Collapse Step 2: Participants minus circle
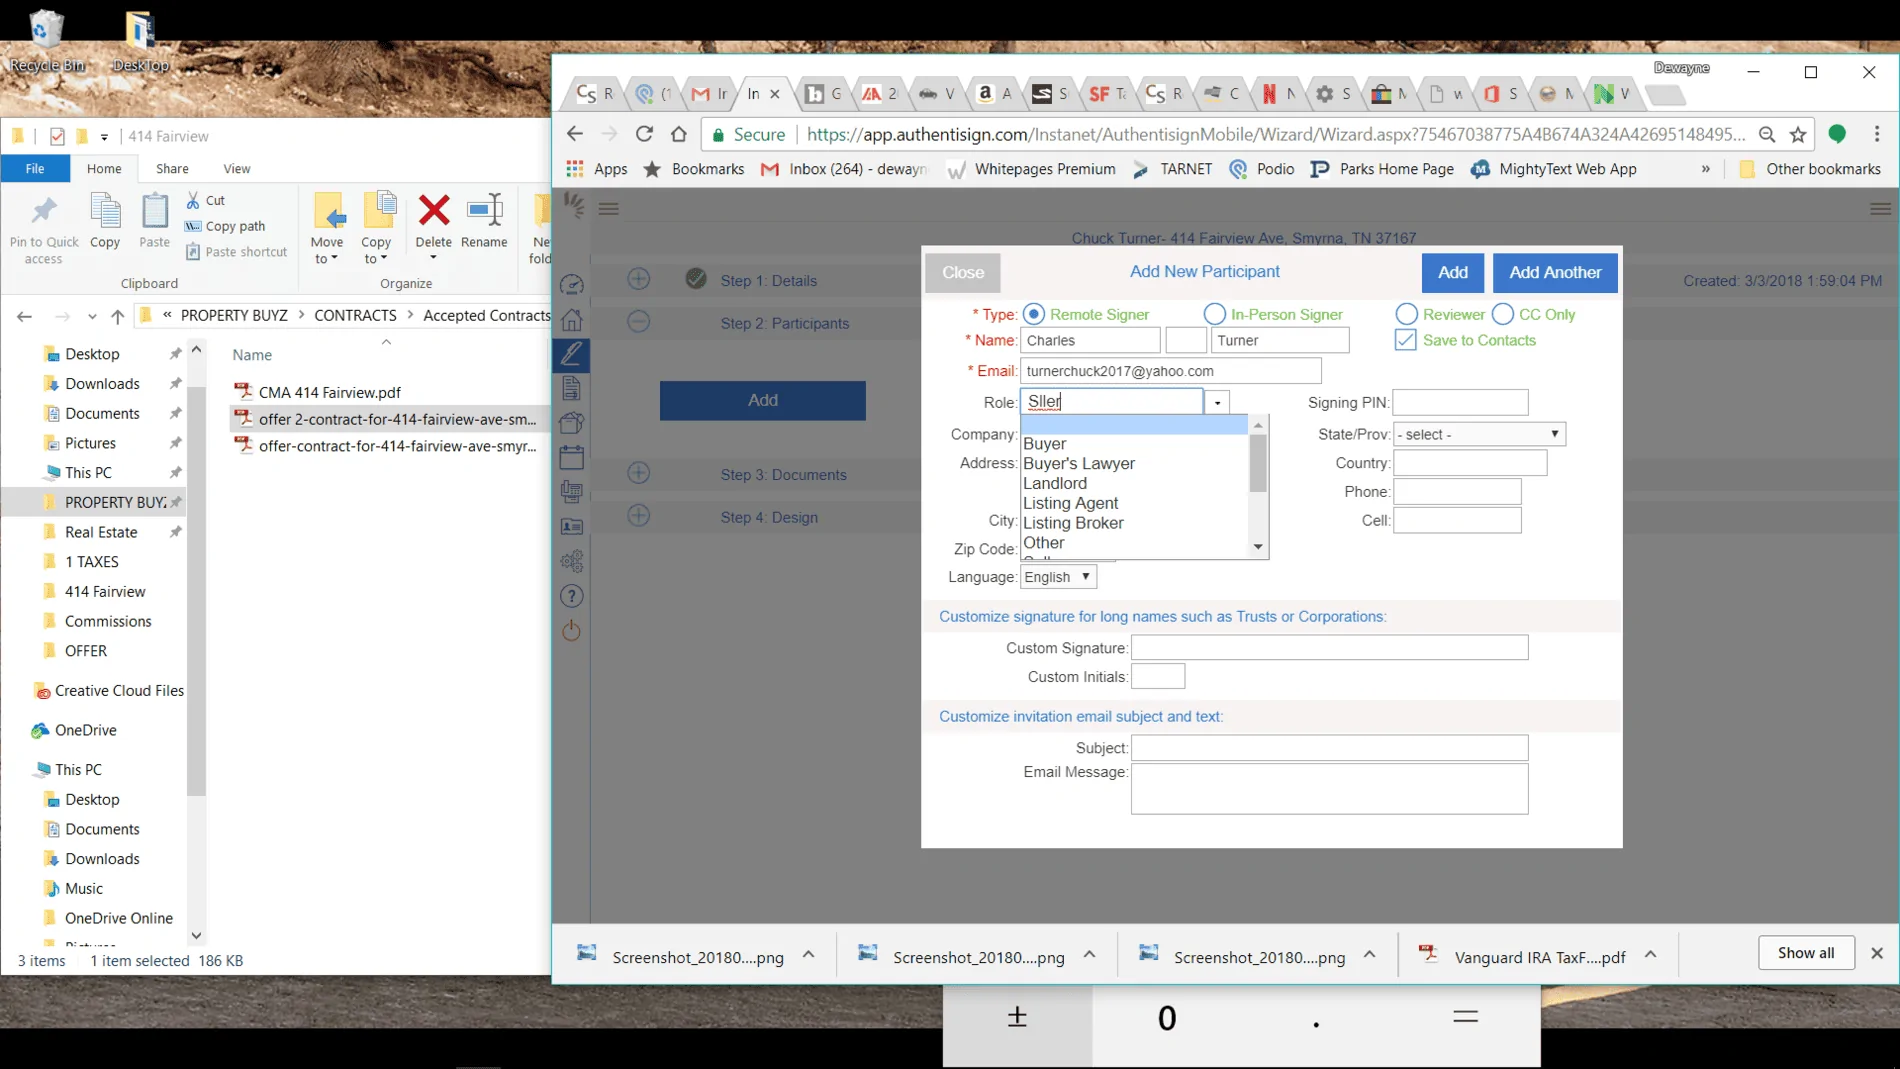Image resolution: width=1900 pixels, height=1069 pixels. point(639,322)
